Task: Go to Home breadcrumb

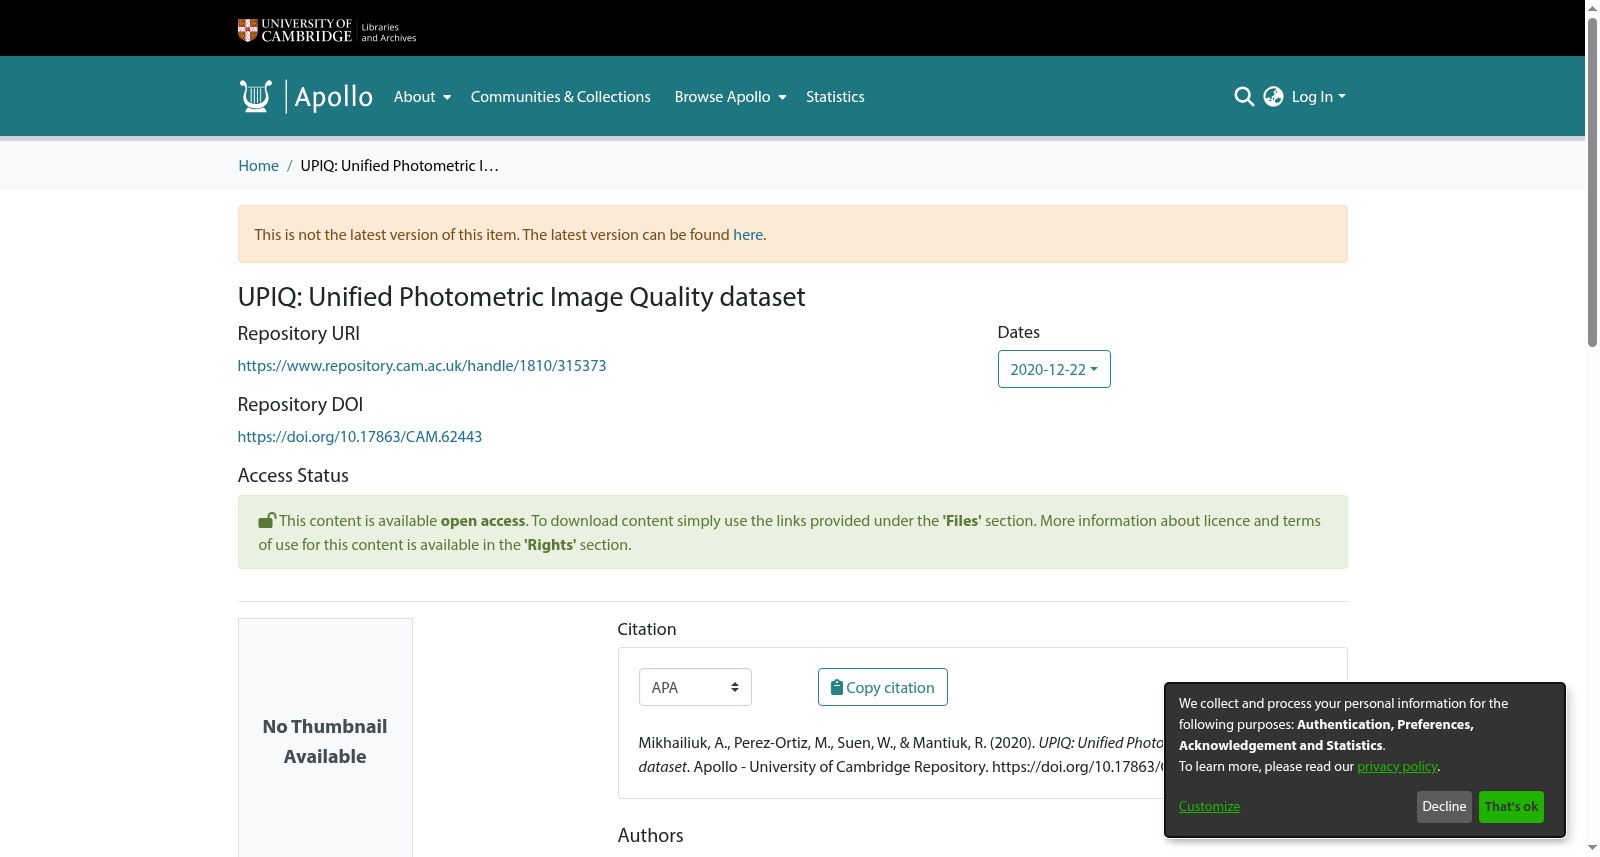Action: click(258, 166)
